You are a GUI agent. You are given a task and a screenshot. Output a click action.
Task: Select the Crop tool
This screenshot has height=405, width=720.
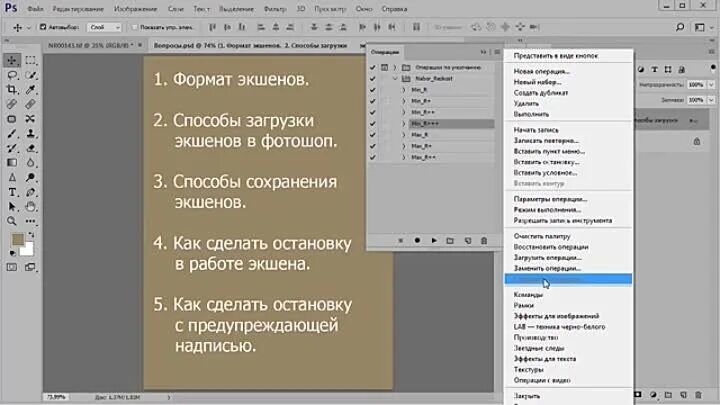[12, 90]
